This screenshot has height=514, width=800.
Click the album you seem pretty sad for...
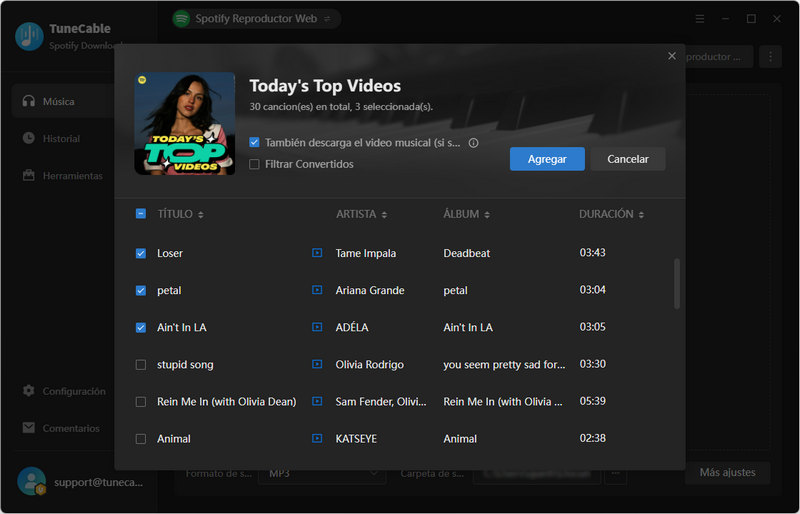tap(504, 364)
